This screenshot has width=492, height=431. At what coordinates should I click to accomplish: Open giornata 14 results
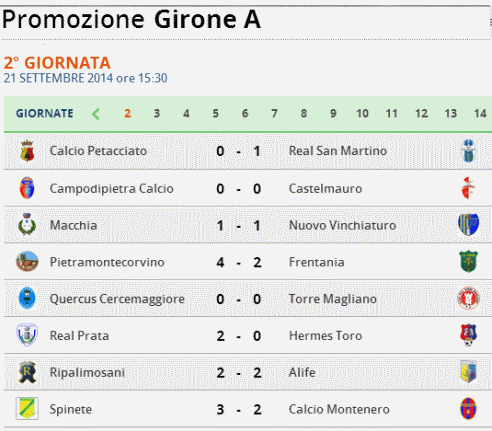click(480, 114)
